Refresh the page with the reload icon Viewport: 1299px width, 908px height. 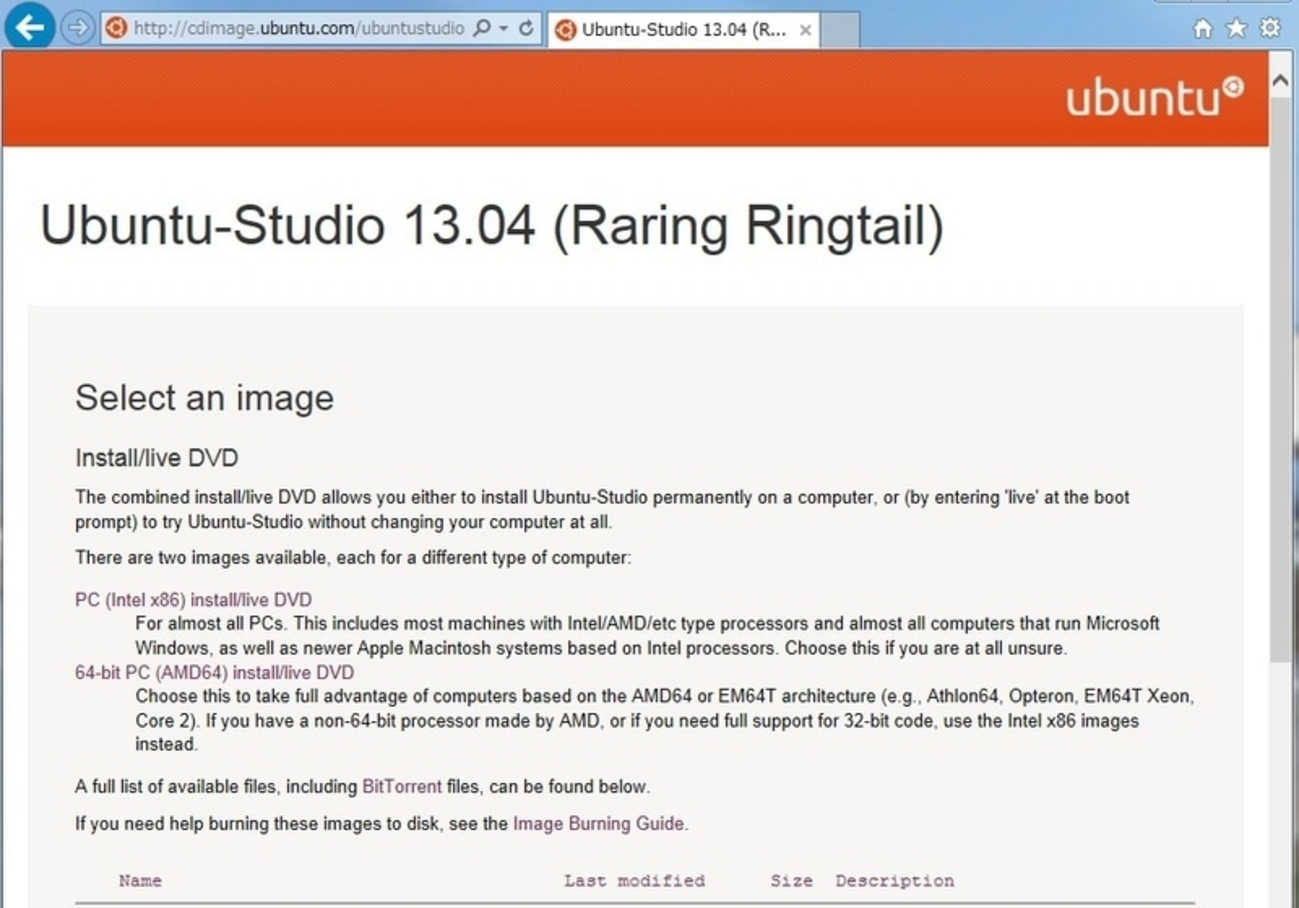(x=527, y=28)
